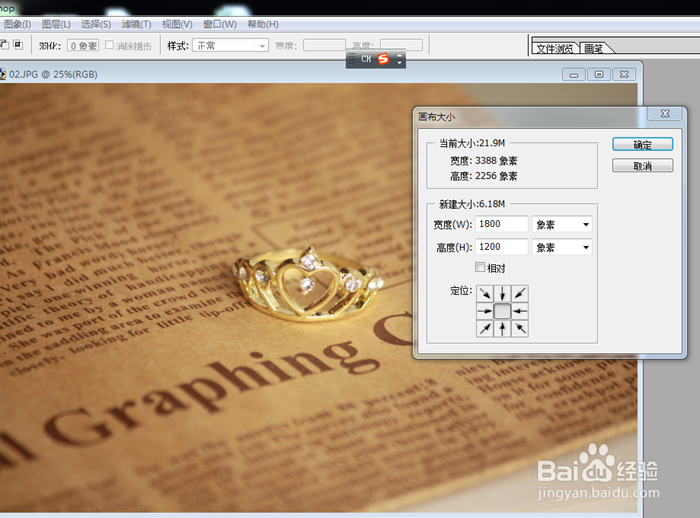The height and width of the screenshot is (518, 700).
Task: Open the 窗口(W) menu
Action: 220,24
